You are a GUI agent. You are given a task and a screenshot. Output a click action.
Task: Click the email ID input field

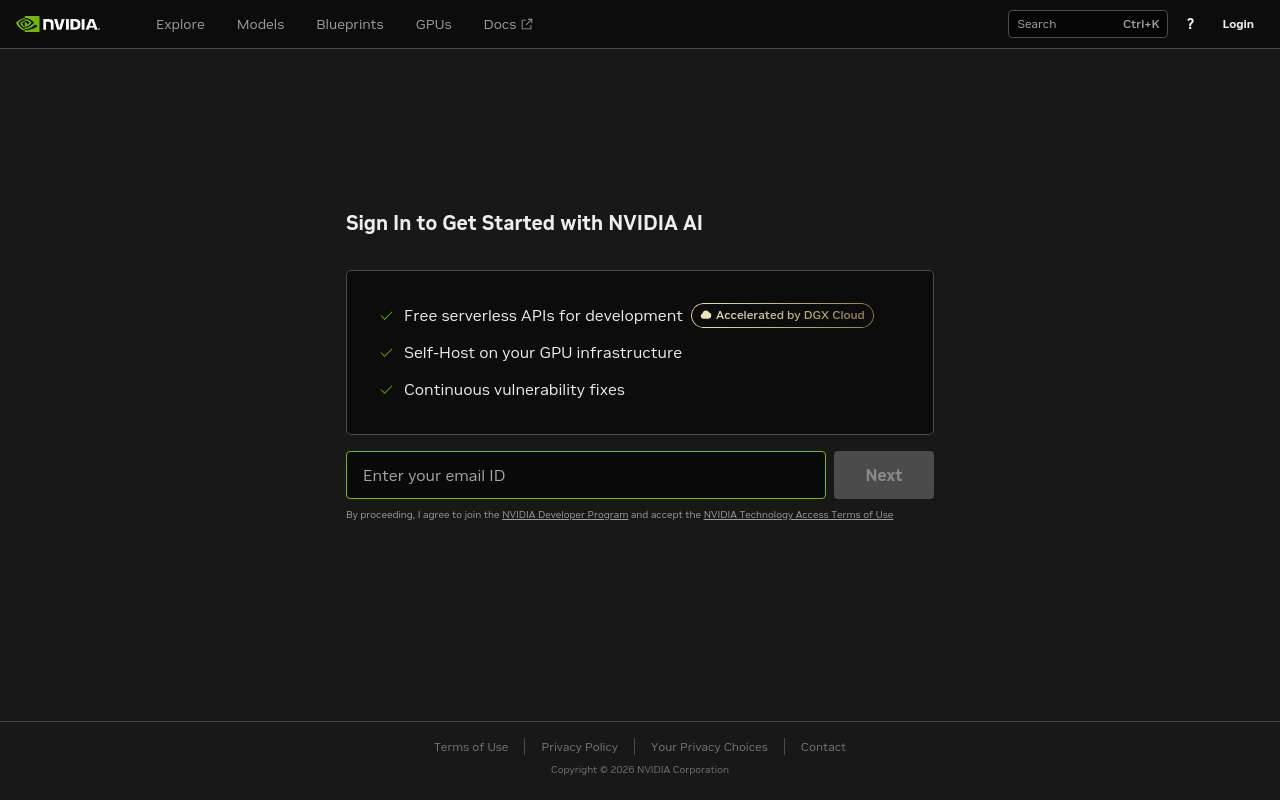click(x=586, y=475)
